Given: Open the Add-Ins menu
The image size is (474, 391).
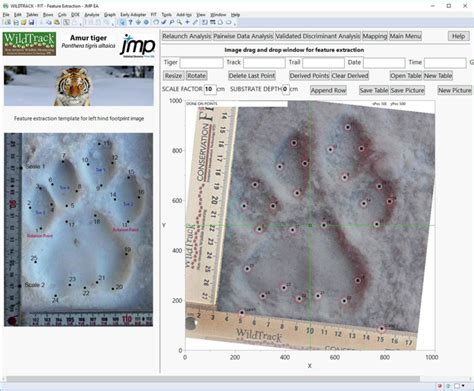Looking at the screenshot, I should (184, 15).
